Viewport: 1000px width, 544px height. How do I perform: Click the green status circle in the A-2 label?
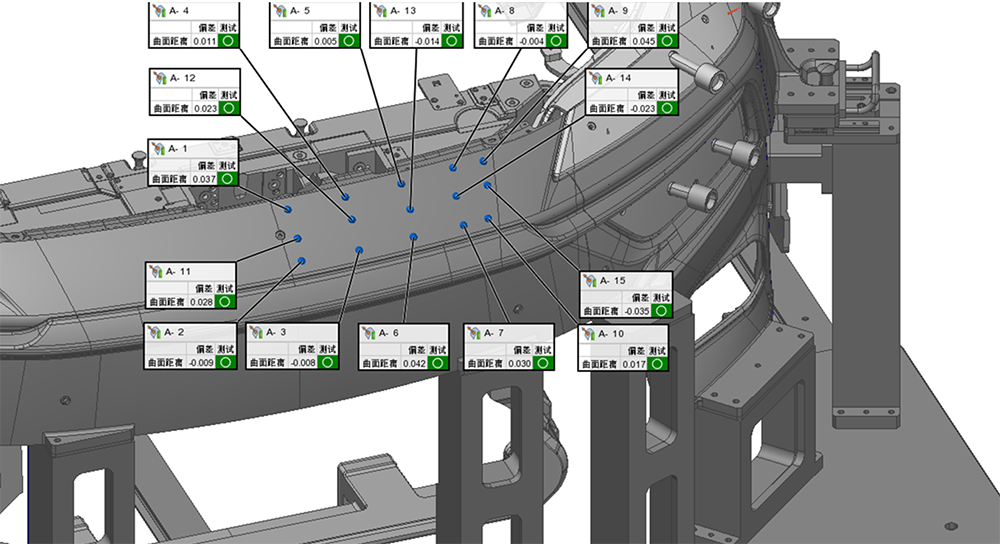tap(226, 363)
